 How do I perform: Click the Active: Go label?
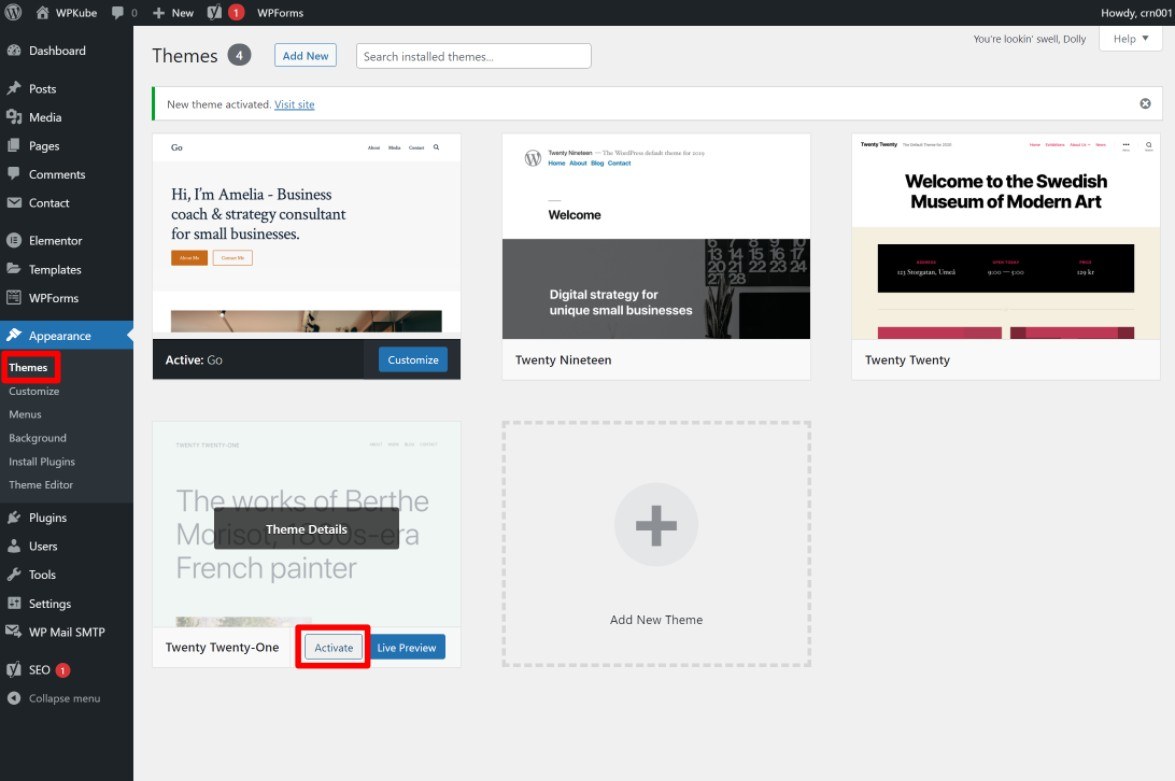click(193, 360)
